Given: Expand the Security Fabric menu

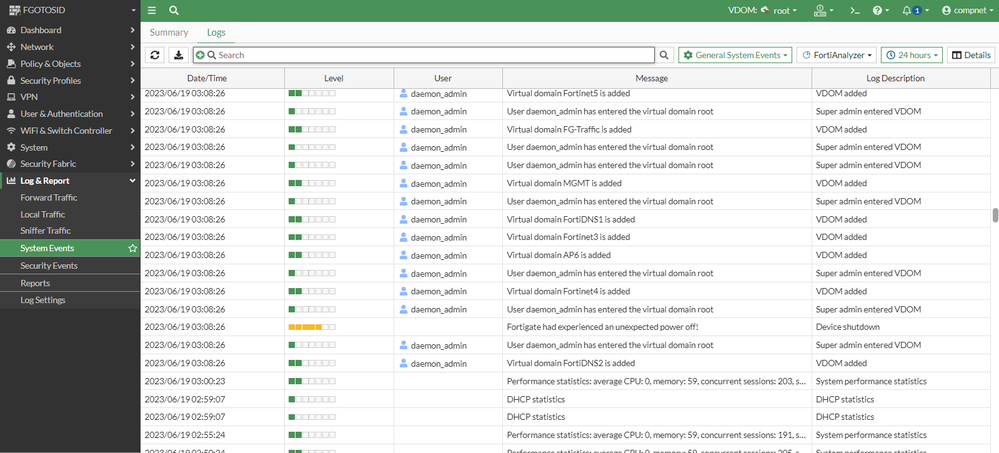Looking at the screenshot, I should pyautogui.click(x=69, y=164).
